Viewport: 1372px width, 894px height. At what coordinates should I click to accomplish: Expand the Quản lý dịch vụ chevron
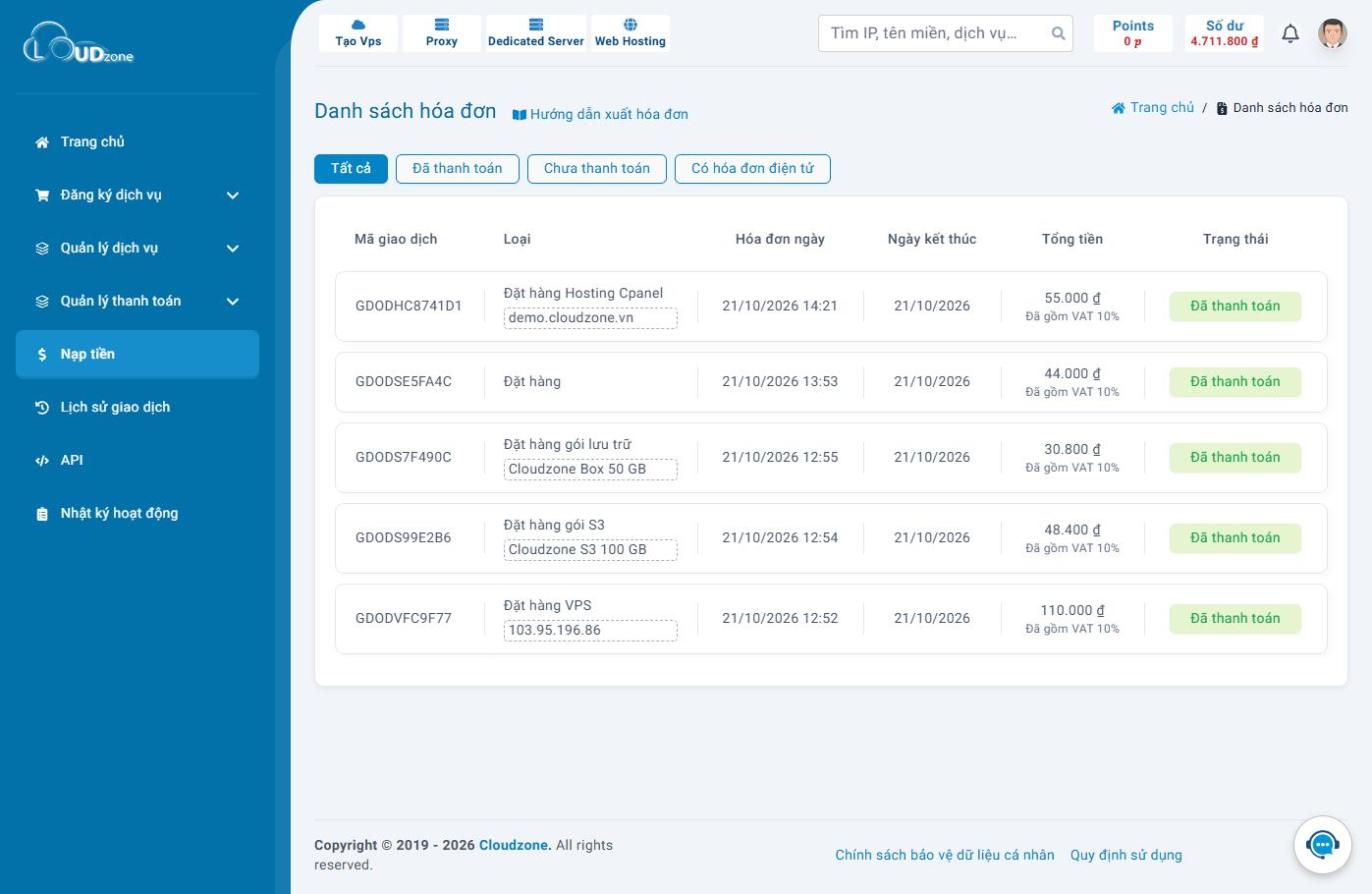[x=233, y=248]
